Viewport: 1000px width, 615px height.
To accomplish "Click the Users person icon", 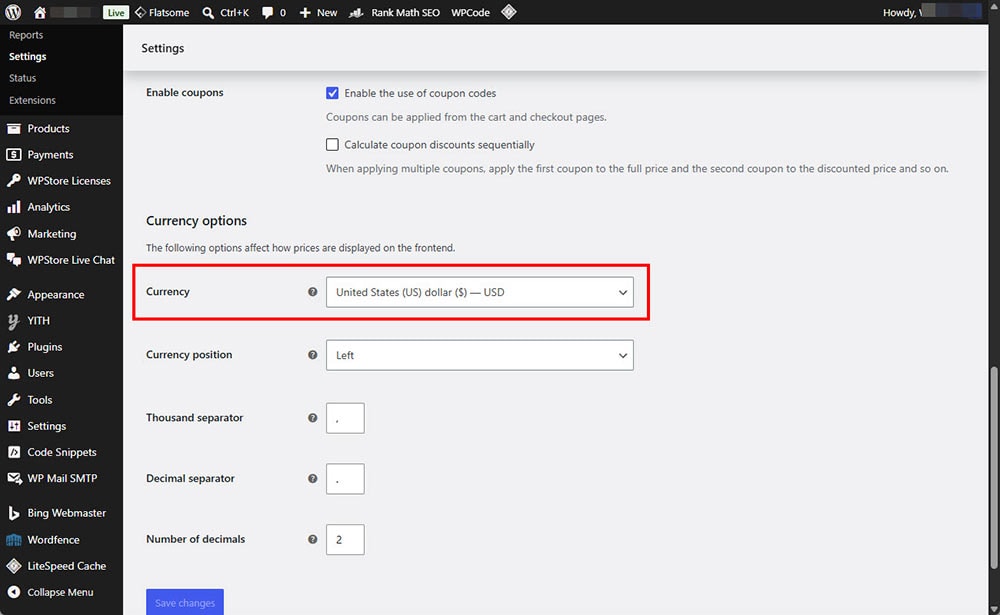I will click(x=13, y=373).
